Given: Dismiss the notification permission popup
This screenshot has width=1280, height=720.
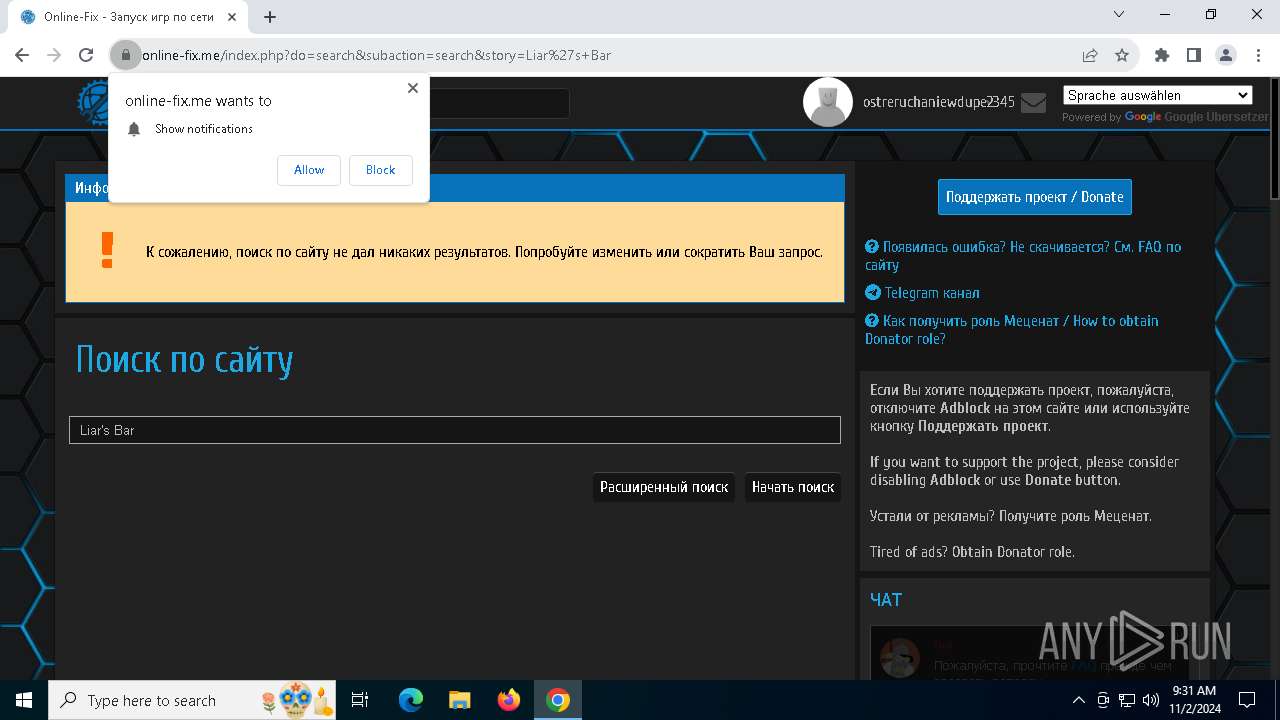Looking at the screenshot, I should coord(412,88).
